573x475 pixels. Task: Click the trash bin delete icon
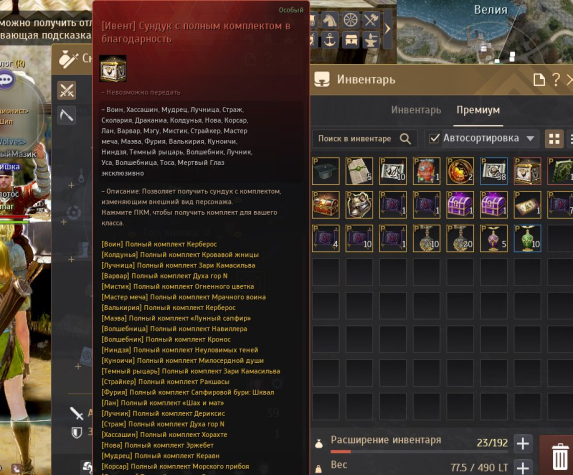(x=560, y=456)
